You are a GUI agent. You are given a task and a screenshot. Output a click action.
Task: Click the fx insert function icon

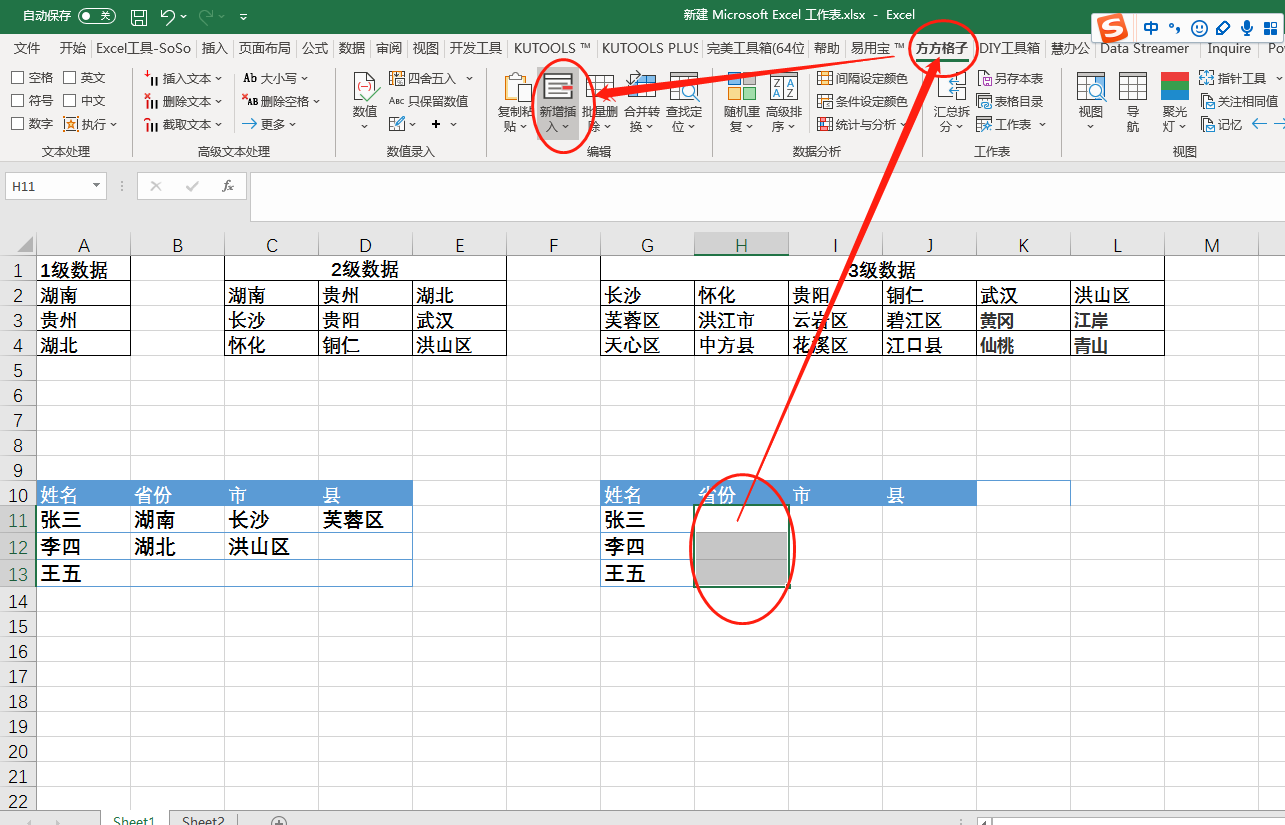click(228, 186)
